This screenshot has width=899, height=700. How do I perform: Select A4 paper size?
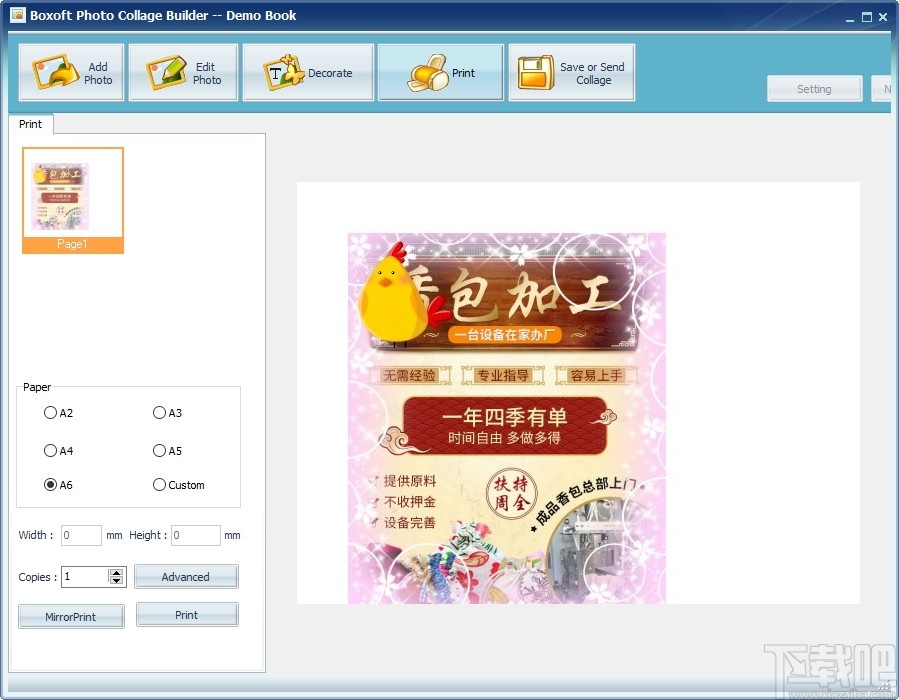click(x=50, y=451)
